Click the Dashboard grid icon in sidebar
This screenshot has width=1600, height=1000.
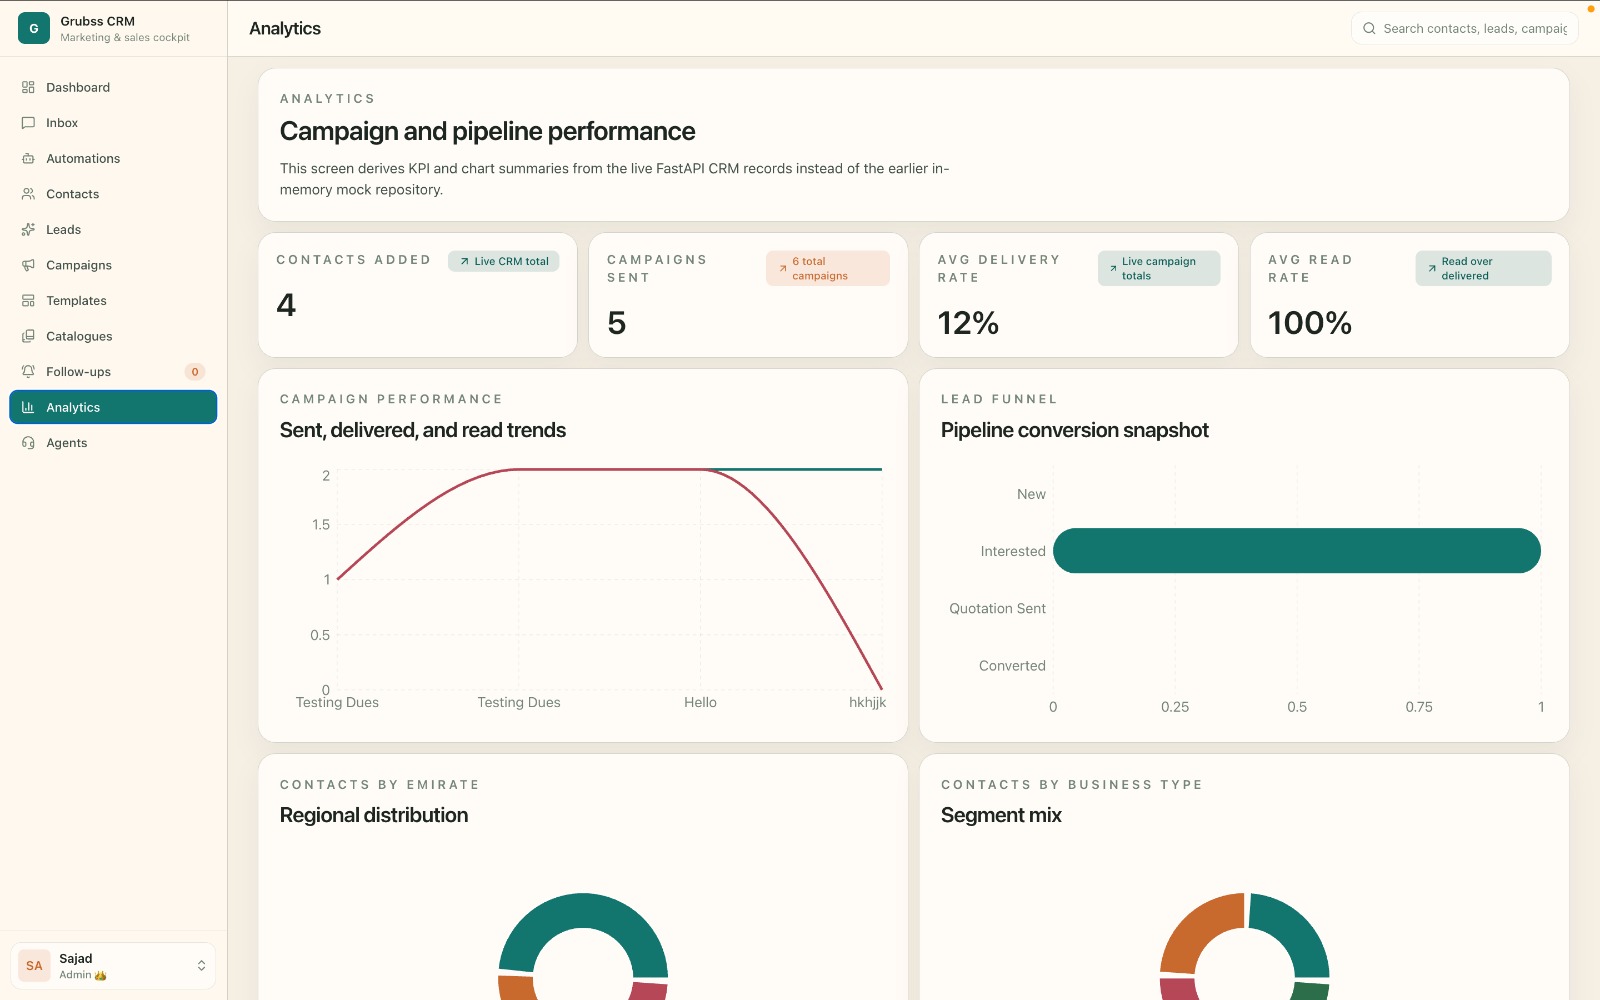pyautogui.click(x=28, y=87)
